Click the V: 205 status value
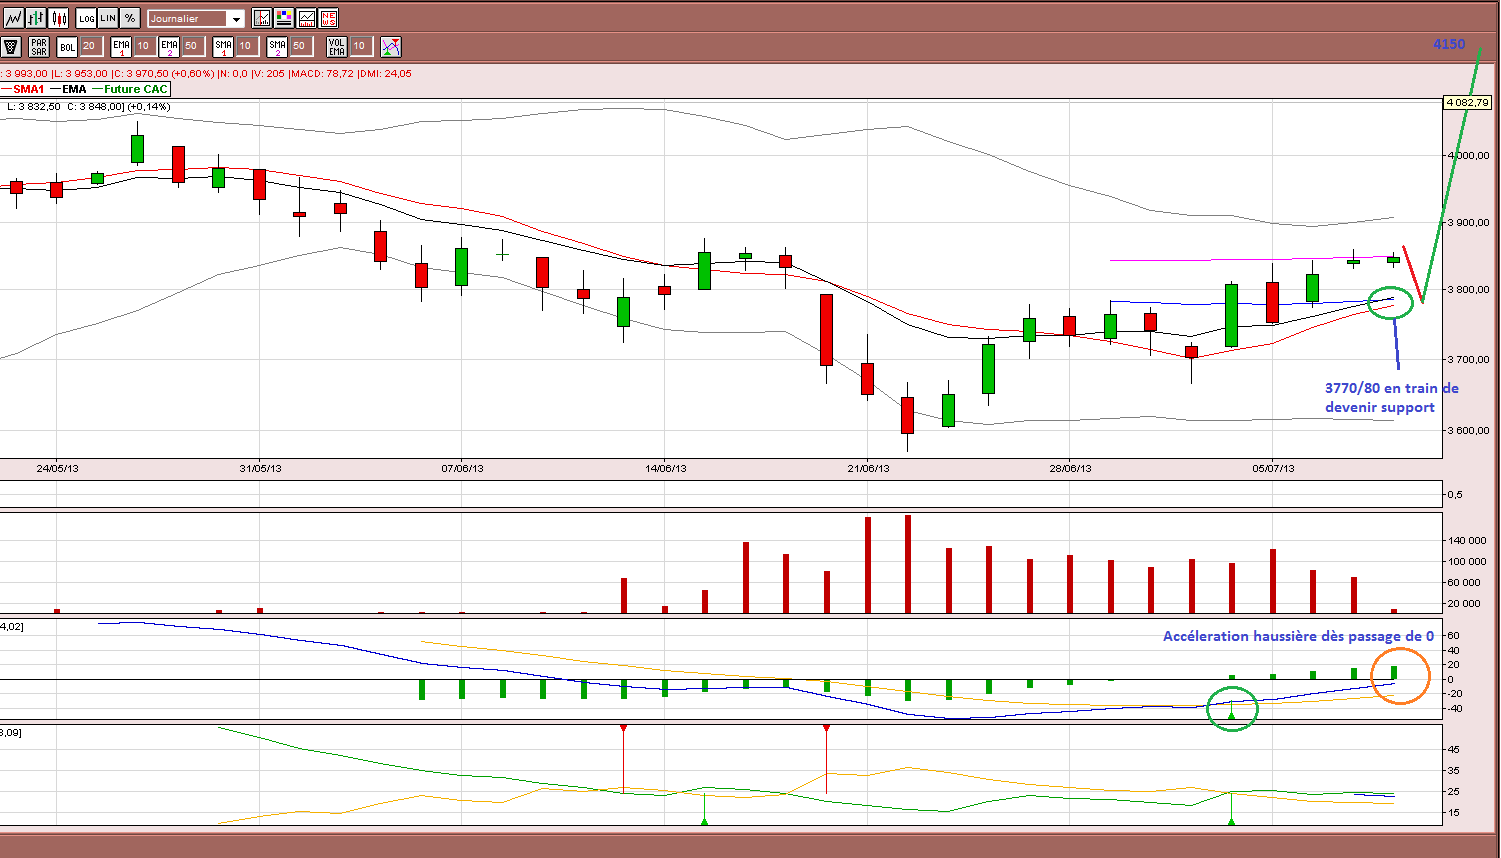Screen dimensions: 1501x858 tap(270, 73)
